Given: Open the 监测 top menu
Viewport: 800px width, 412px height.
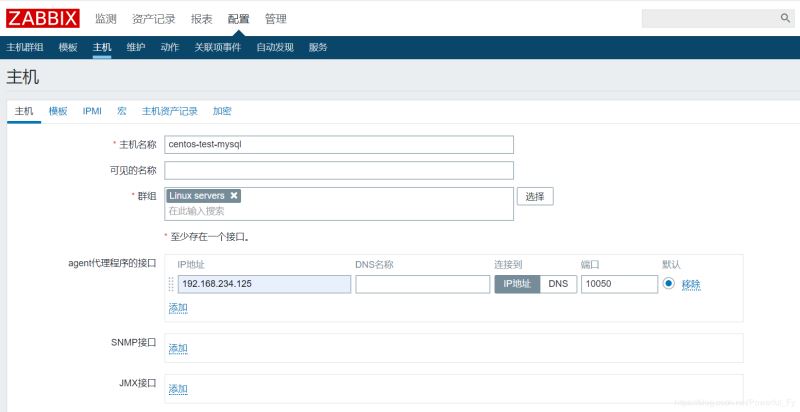Looking at the screenshot, I should tap(105, 18).
